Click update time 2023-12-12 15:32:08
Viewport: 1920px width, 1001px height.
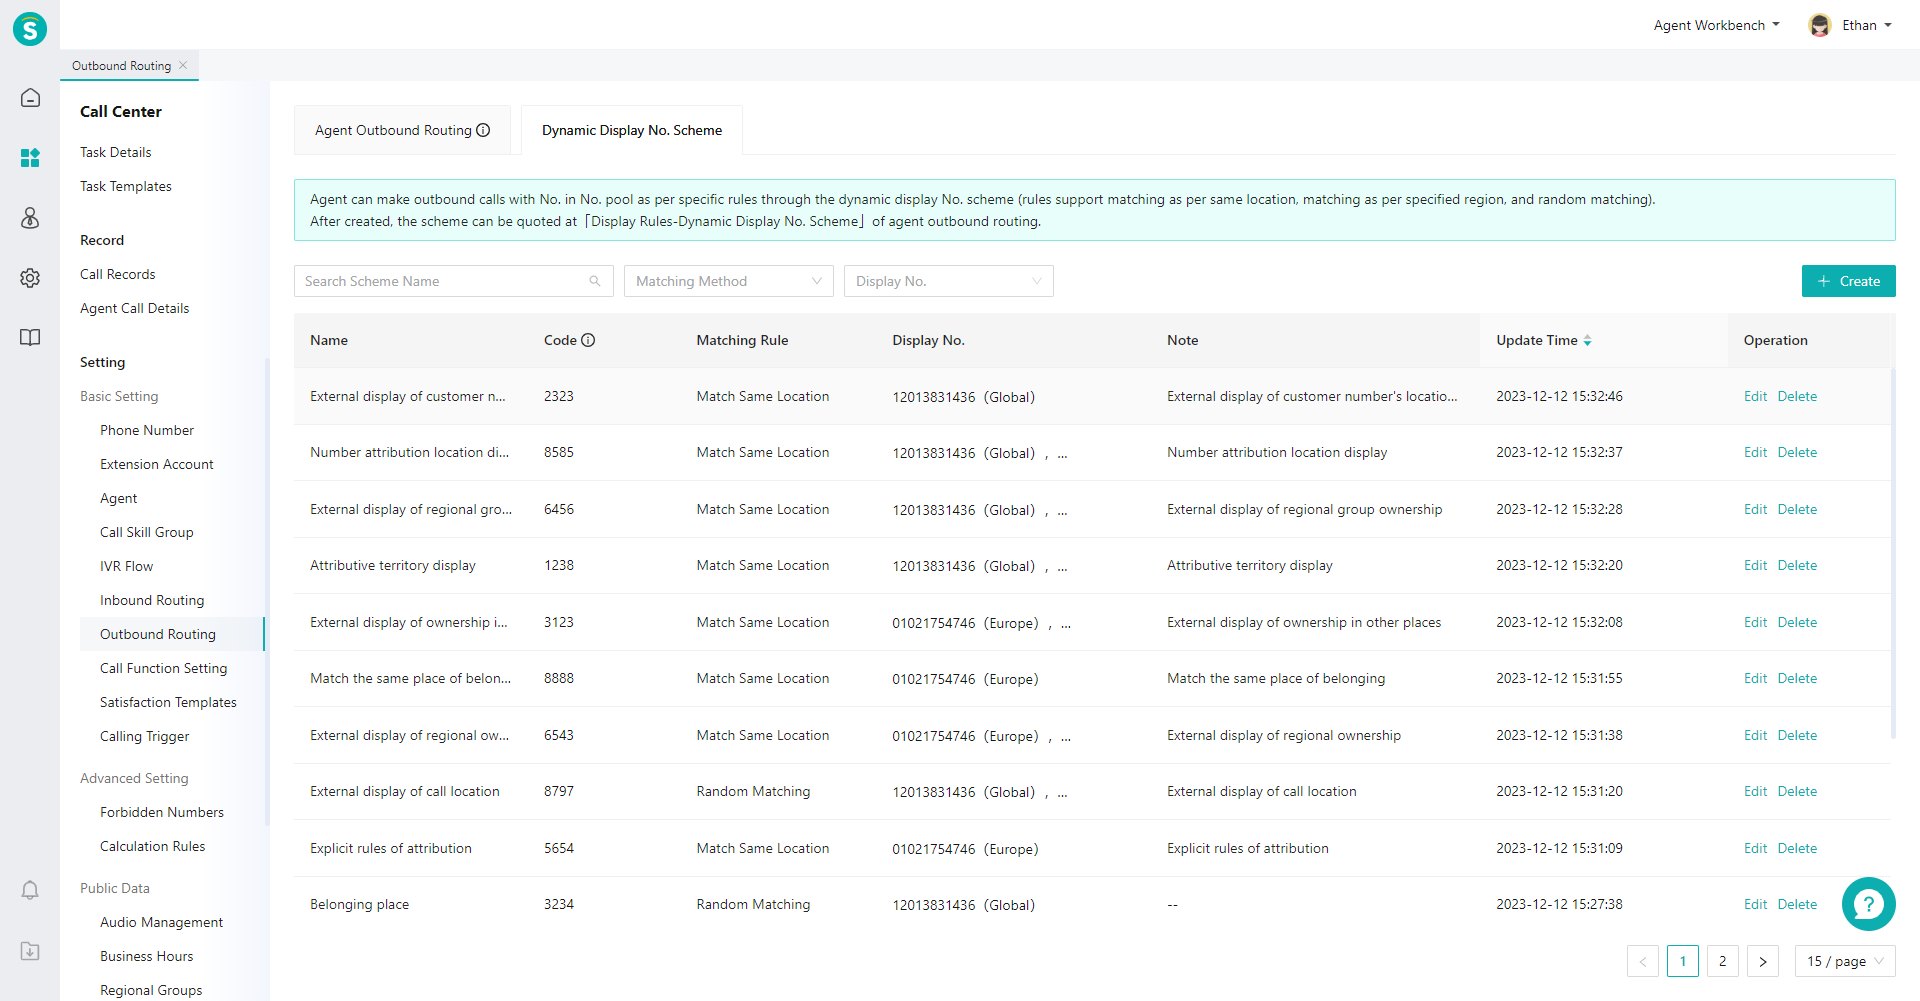point(1559,622)
